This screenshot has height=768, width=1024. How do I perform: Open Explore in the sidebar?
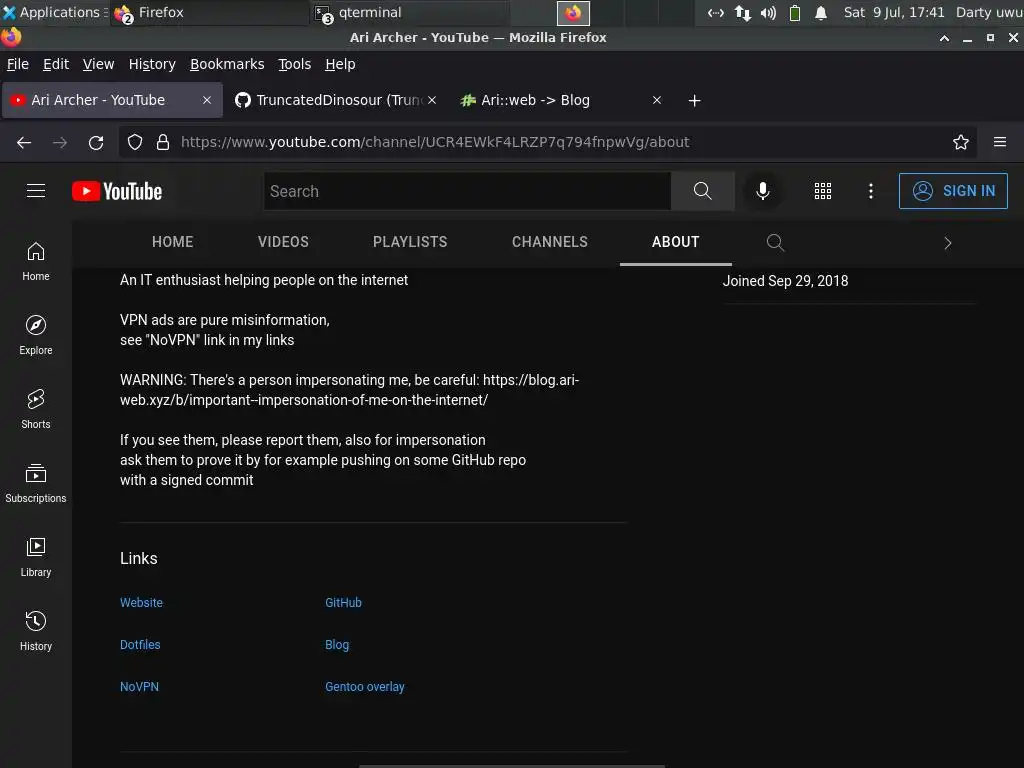pyautogui.click(x=36, y=335)
